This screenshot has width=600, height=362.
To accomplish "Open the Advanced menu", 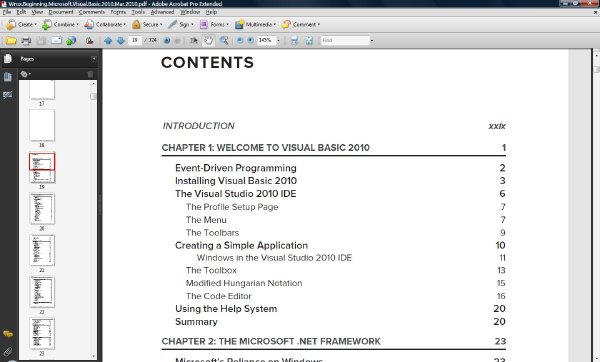I will (x=162, y=12).
